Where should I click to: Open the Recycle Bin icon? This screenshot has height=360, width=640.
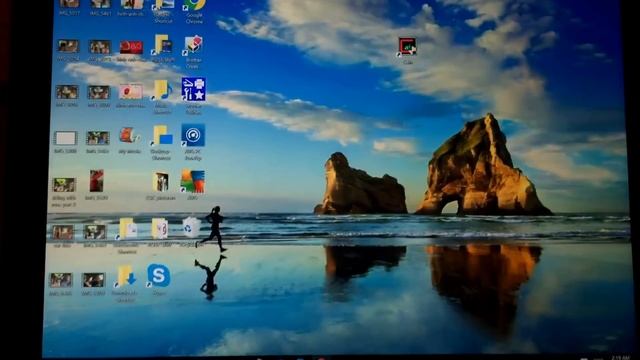(191, 227)
